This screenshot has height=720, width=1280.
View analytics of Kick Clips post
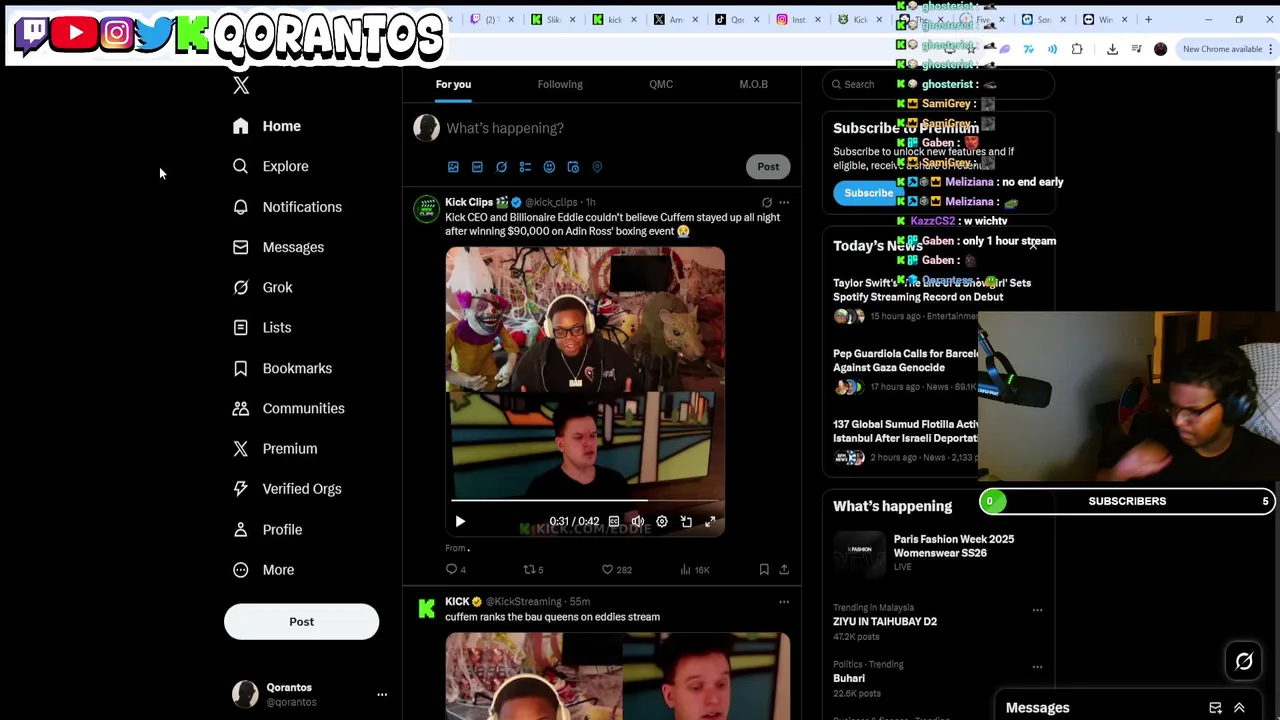[x=694, y=570]
